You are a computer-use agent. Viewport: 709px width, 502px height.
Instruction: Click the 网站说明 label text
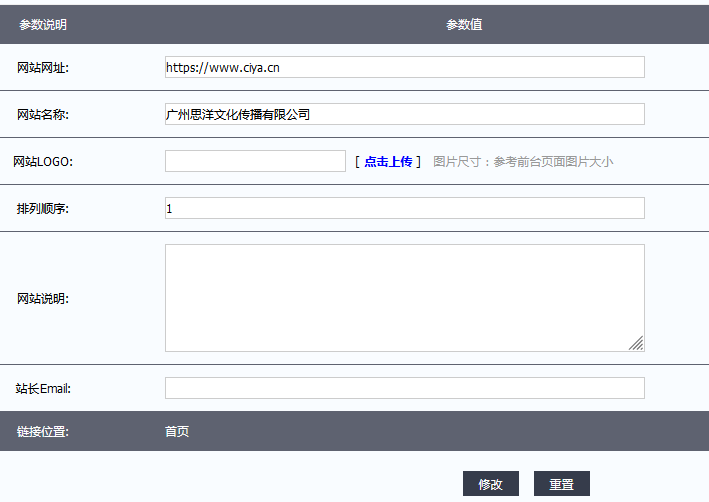coord(43,298)
